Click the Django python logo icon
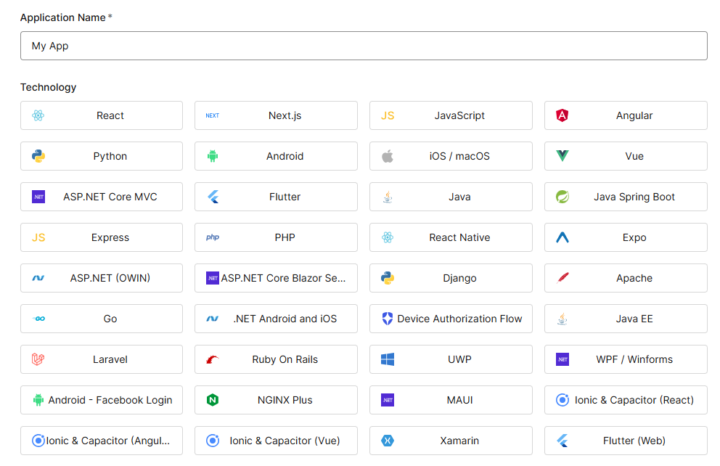 [388, 278]
